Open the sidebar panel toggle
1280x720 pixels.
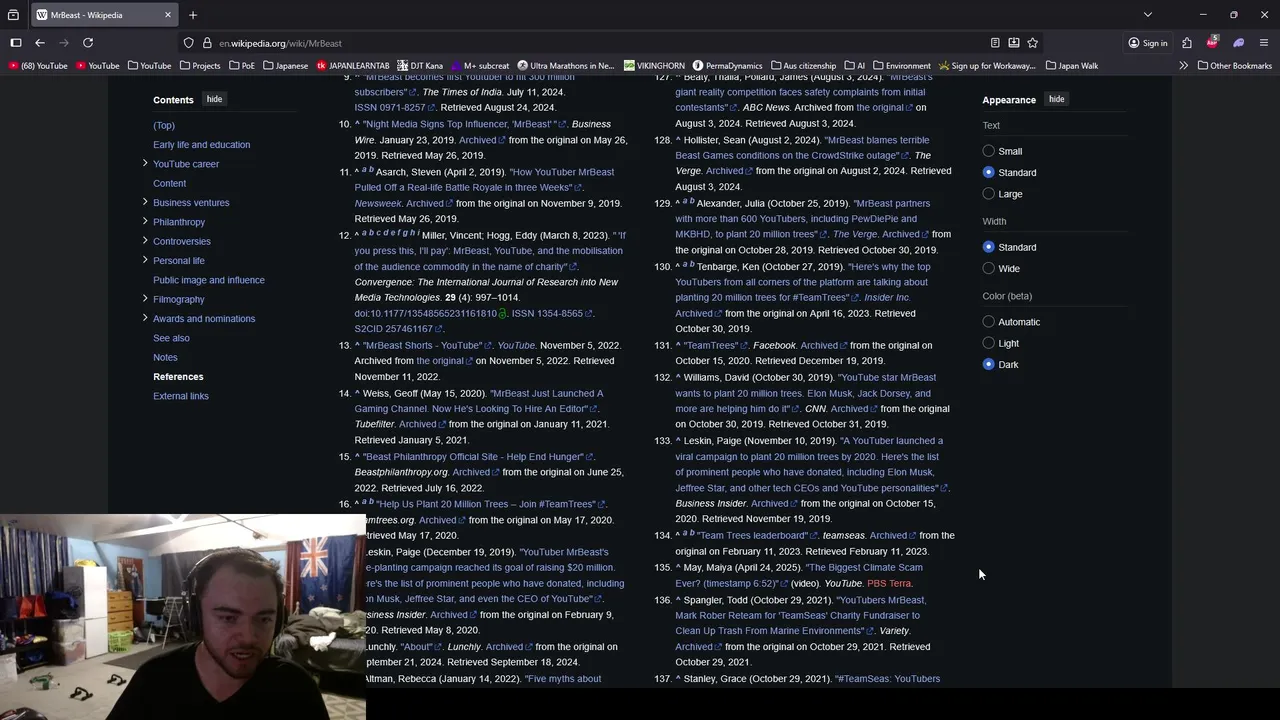click(16, 43)
